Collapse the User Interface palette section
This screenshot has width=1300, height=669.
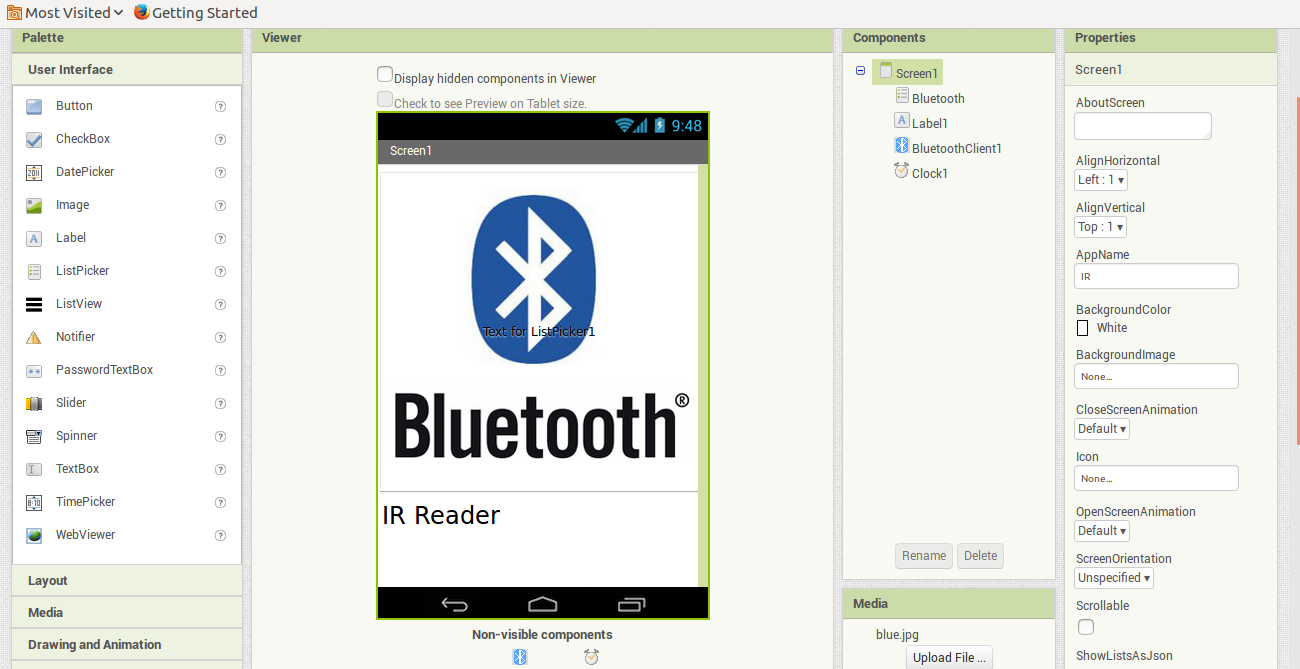(x=127, y=70)
